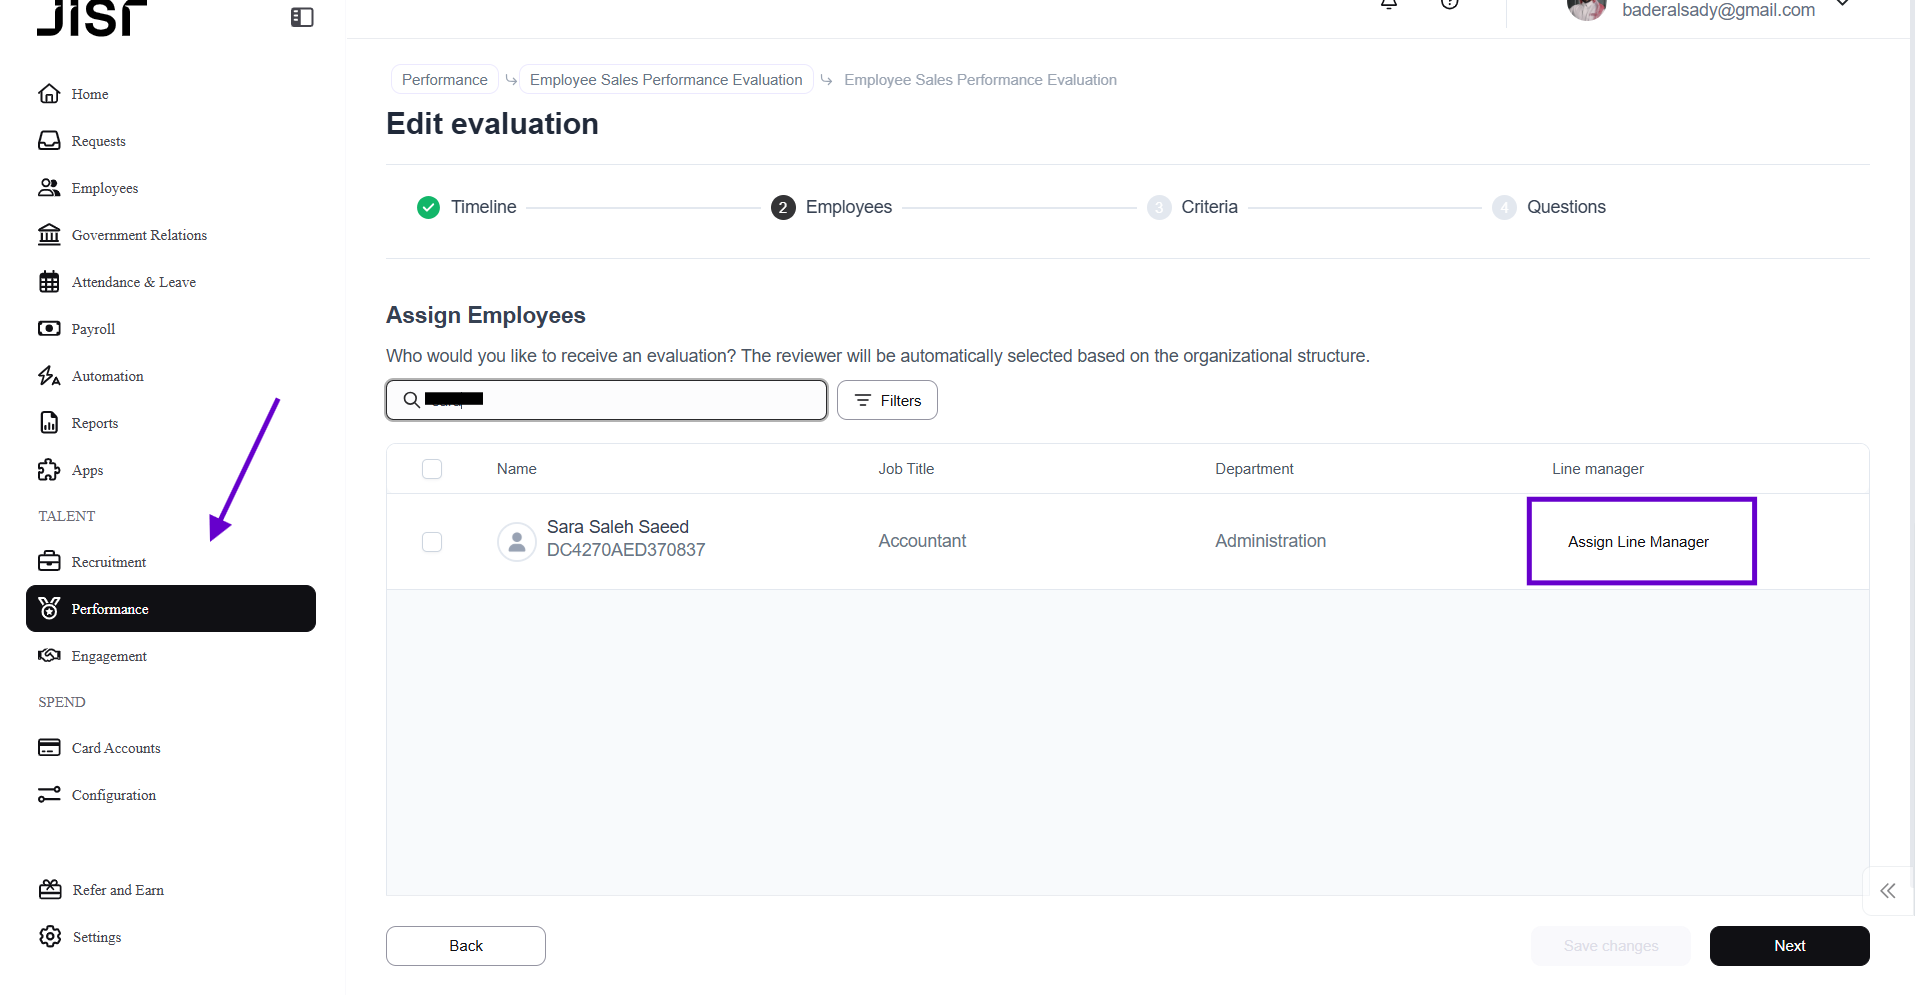Click Assign Line Manager link
The width and height of the screenshot is (1915, 995).
coord(1638,542)
